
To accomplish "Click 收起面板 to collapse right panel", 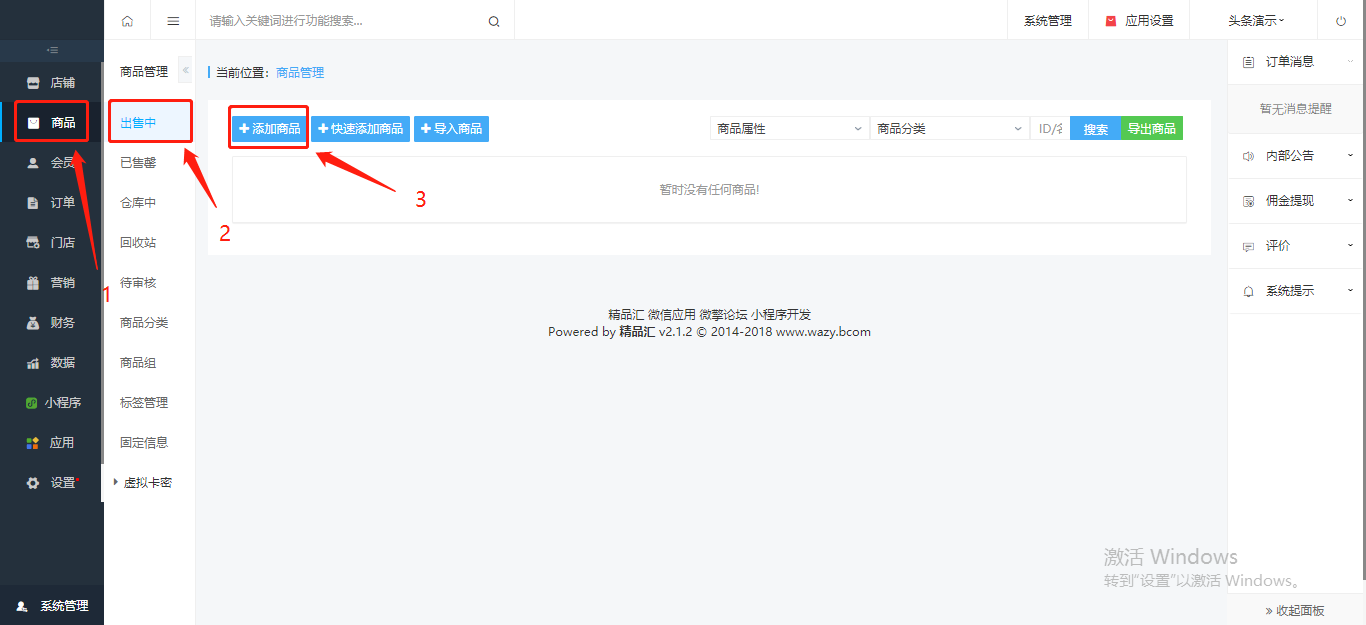I will click(1295, 610).
